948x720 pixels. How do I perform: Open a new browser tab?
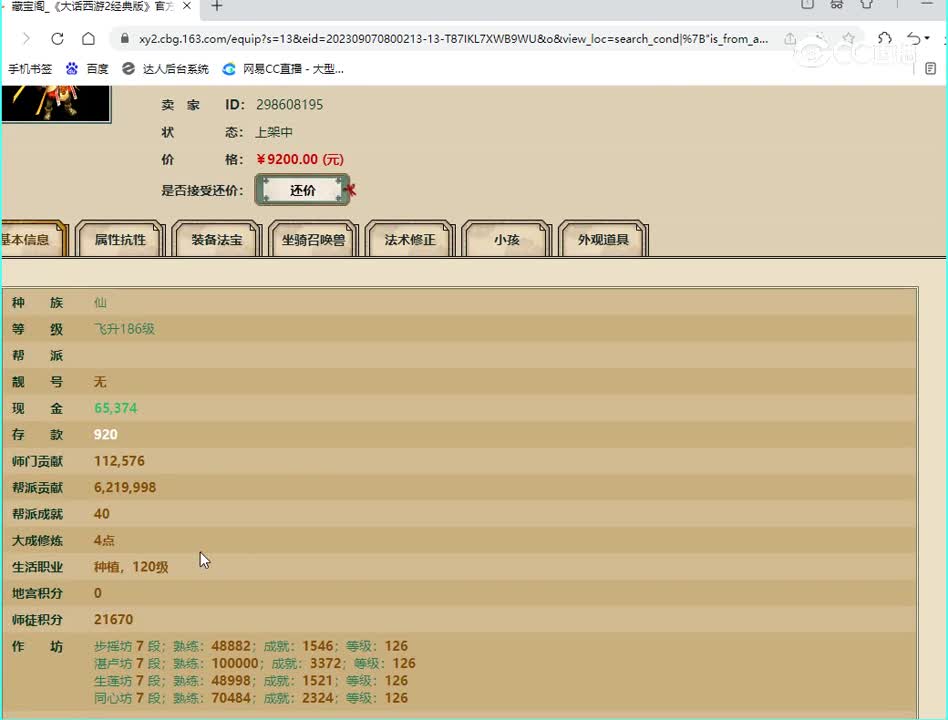click(217, 6)
